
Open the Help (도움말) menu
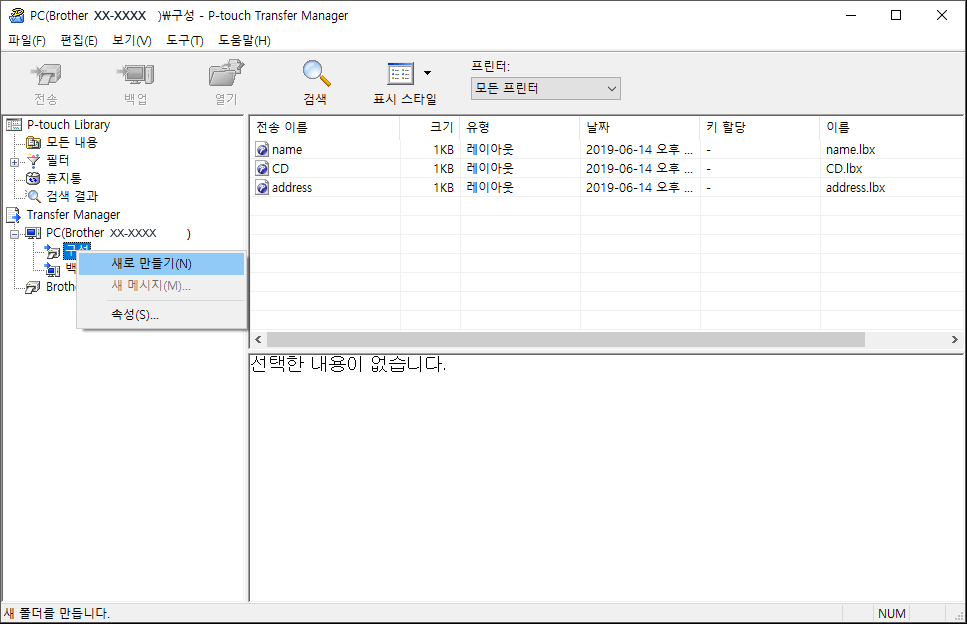coord(244,41)
